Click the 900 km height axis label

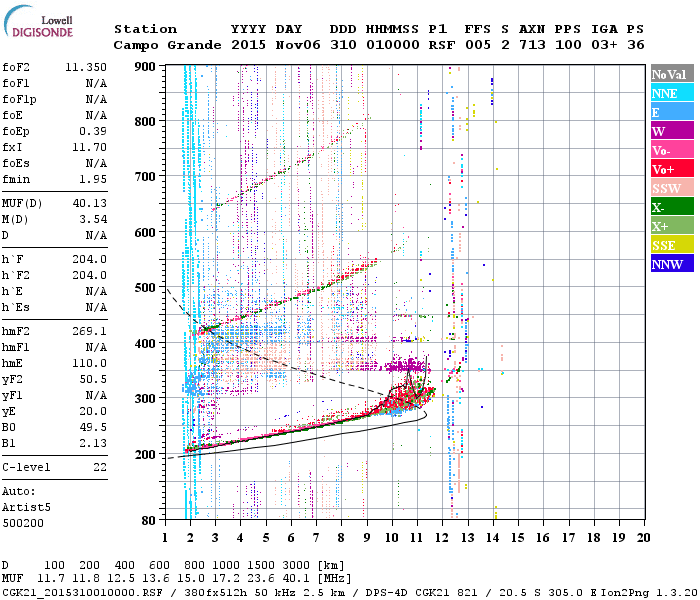[145, 67]
